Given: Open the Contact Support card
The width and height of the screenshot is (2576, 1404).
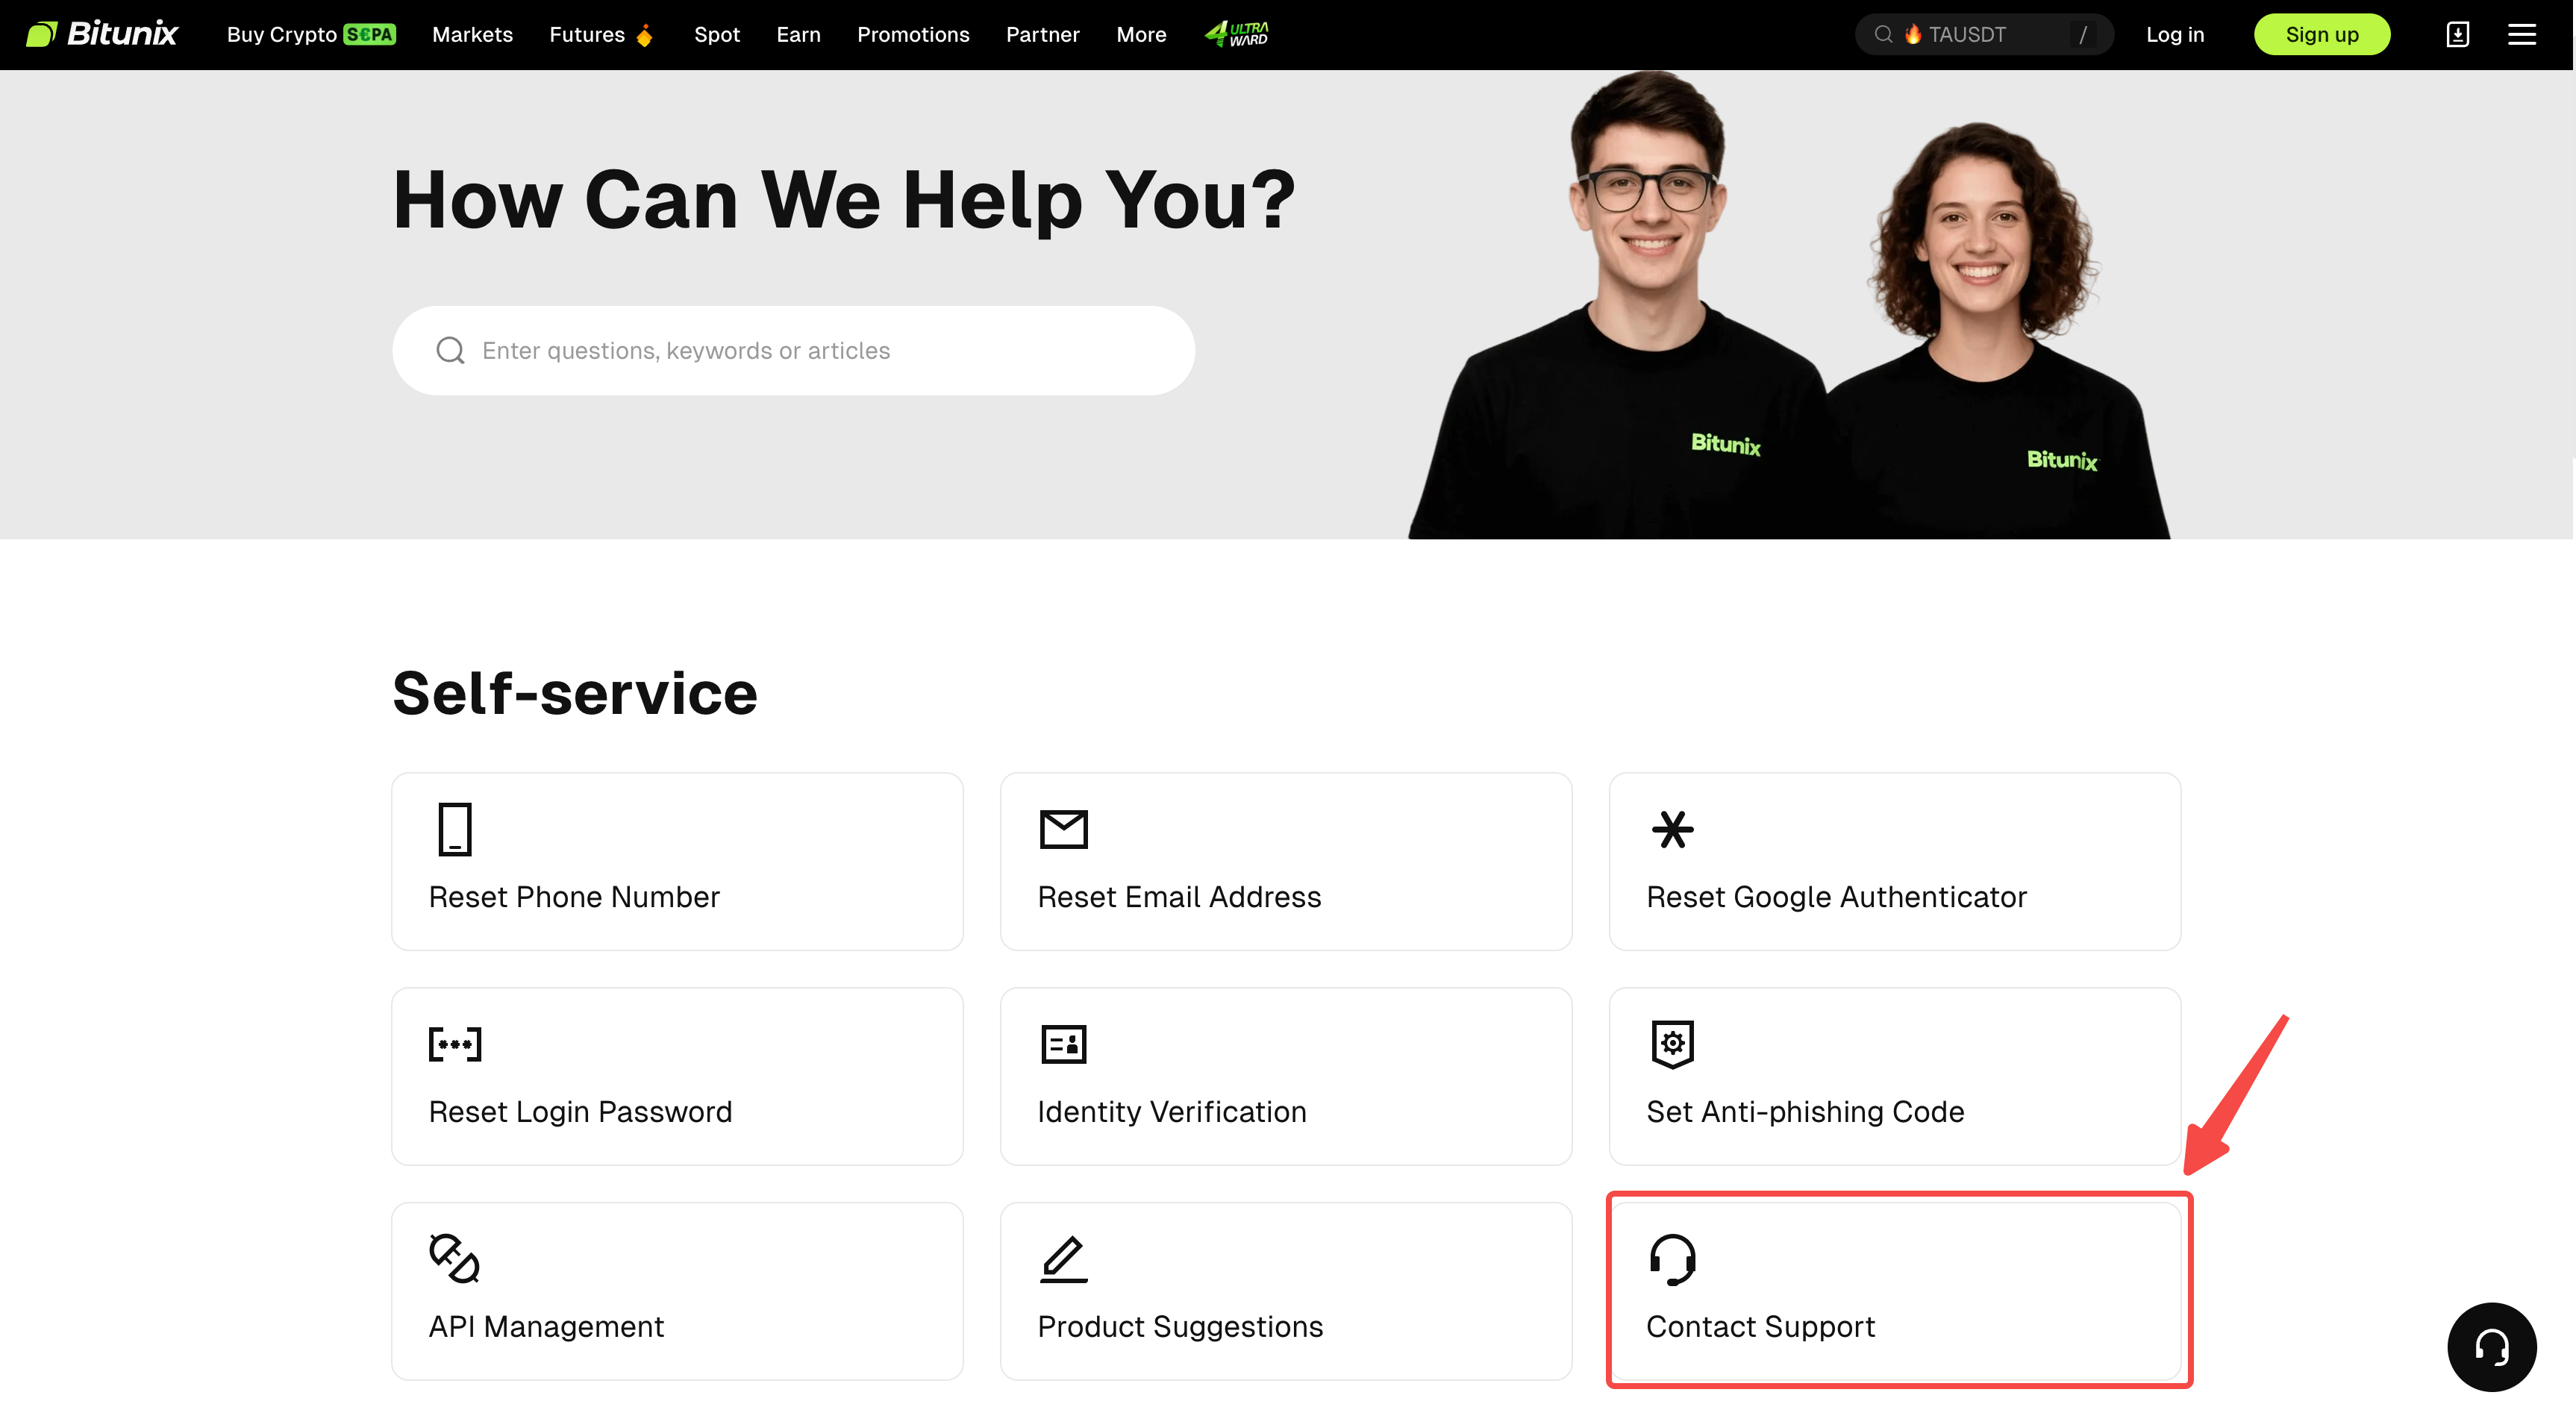Looking at the screenshot, I should 1894,1291.
